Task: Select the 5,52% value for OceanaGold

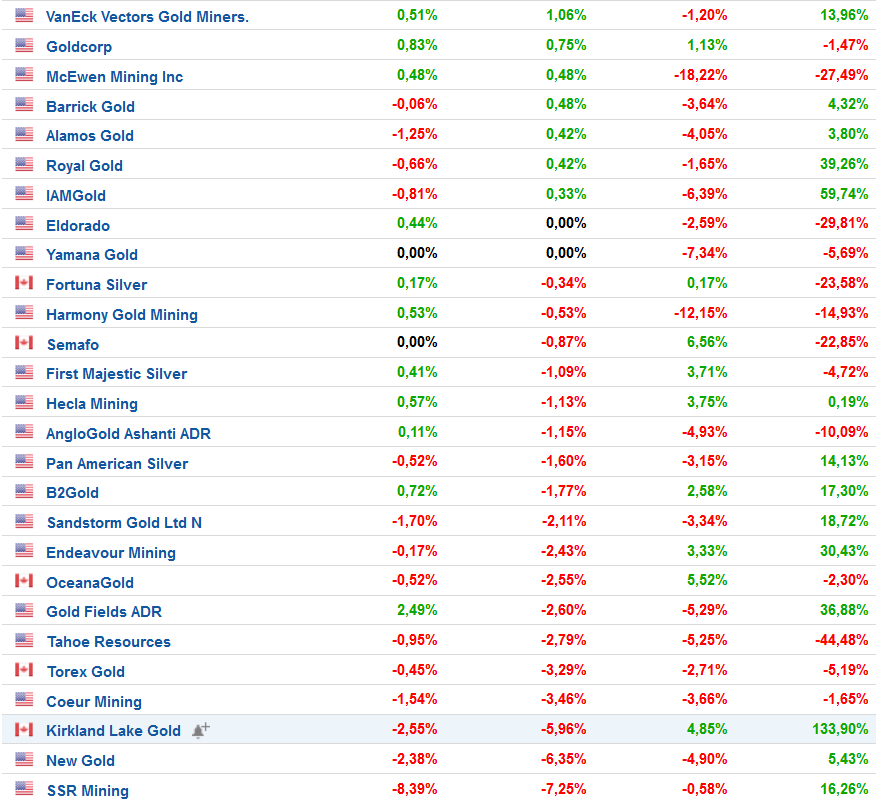Action: pos(707,581)
